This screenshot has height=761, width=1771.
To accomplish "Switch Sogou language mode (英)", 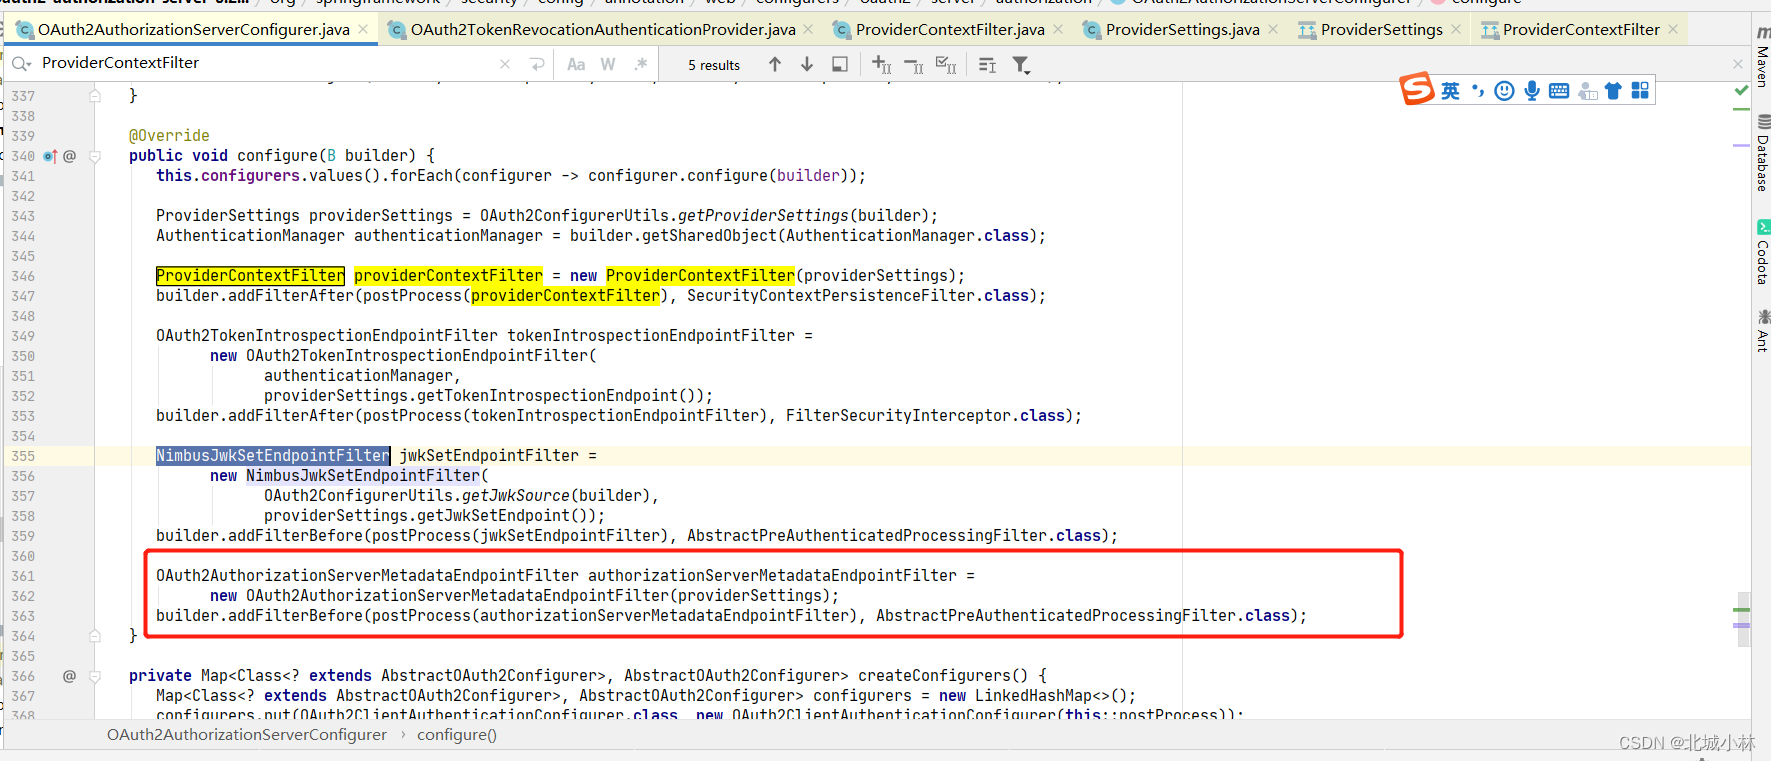I will tap(1450, 91).
